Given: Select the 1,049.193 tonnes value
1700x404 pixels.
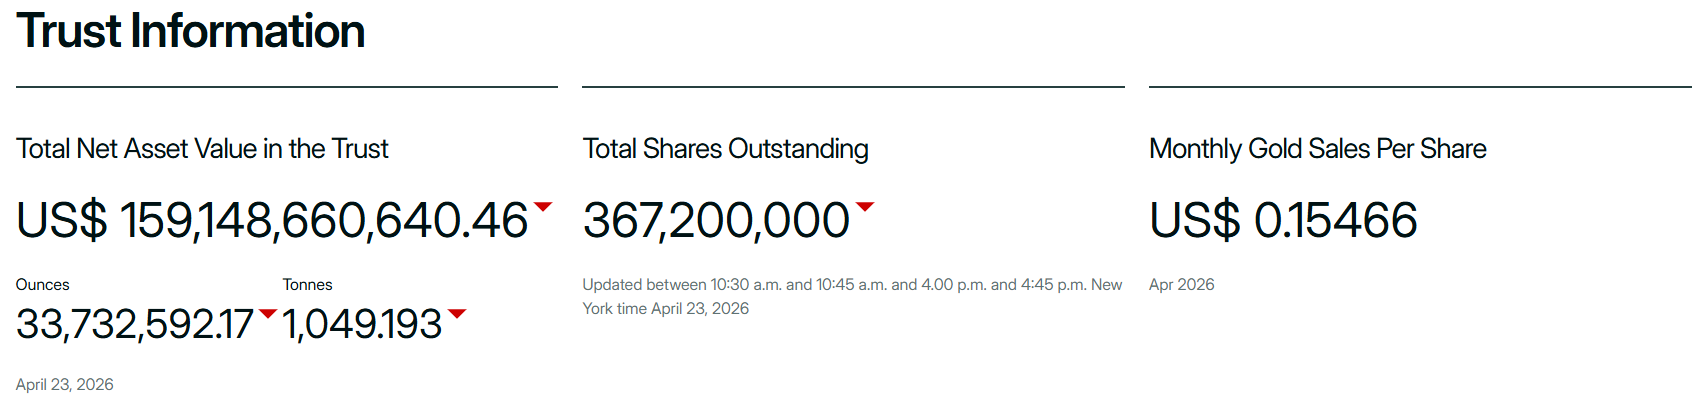Looking at the screenshot, I should click(x=362, y=325).
